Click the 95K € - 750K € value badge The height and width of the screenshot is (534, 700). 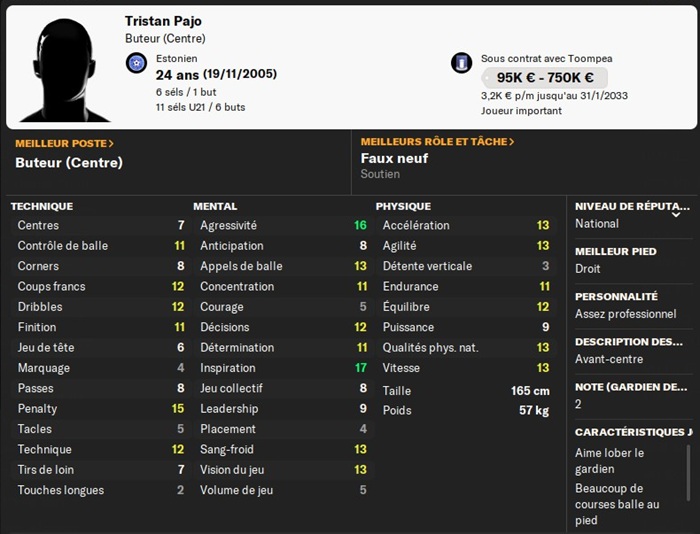(x=544, y=78)
